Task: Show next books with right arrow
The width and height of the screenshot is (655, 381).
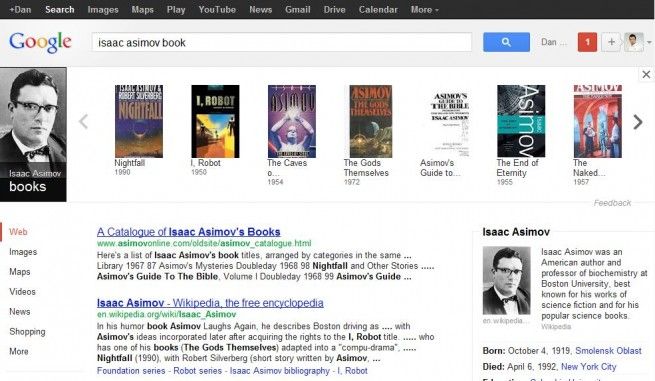Action: coord(637,122)
